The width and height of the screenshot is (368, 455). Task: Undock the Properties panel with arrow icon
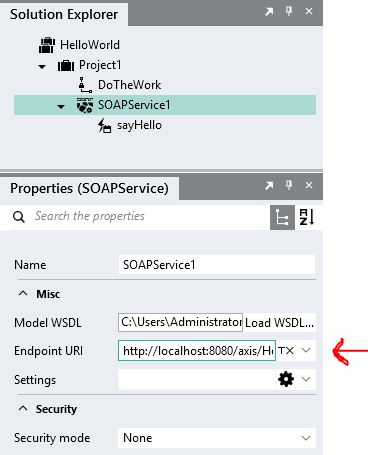tap(269, 185)
